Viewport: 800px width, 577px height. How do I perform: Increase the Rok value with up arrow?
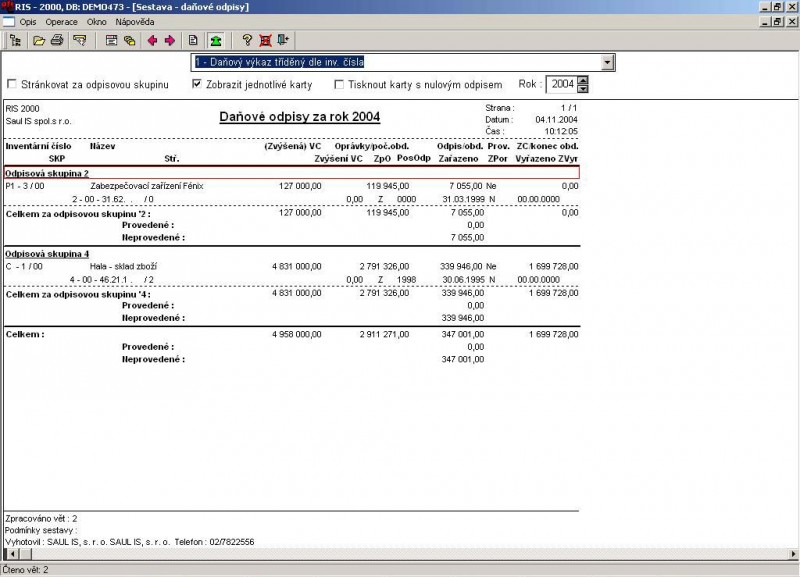tap(582, 80)
